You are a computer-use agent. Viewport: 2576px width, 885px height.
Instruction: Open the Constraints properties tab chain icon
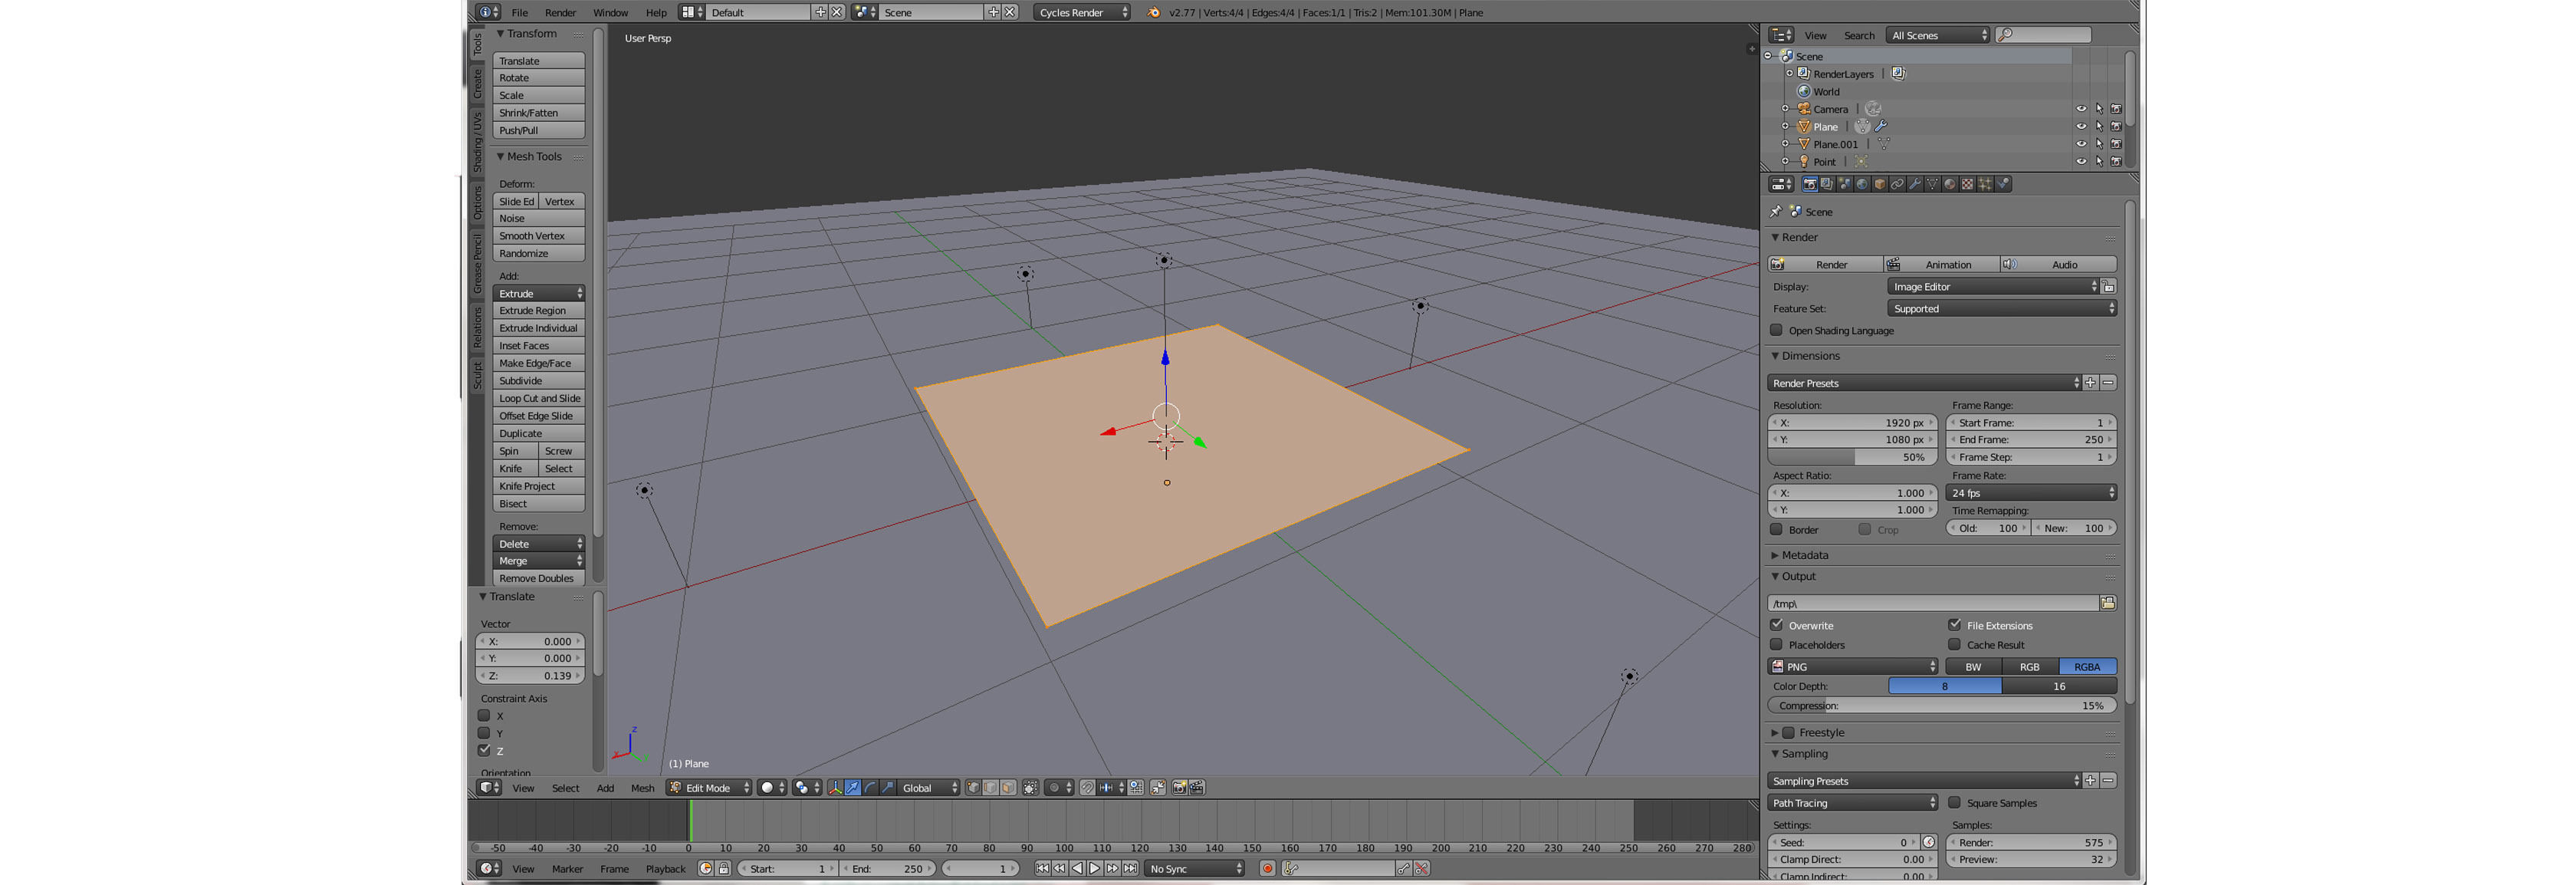click(1897, 184)
